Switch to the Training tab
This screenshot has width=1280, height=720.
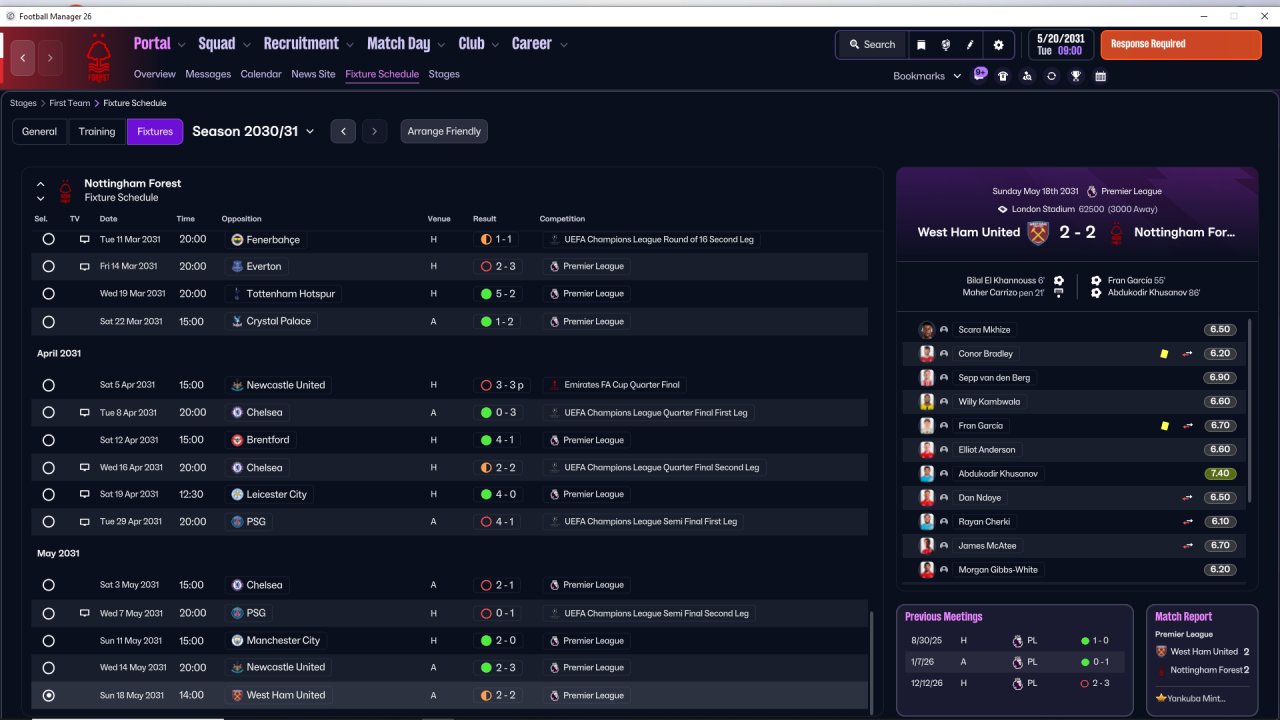pyautogui.click(x=97, y=131)
